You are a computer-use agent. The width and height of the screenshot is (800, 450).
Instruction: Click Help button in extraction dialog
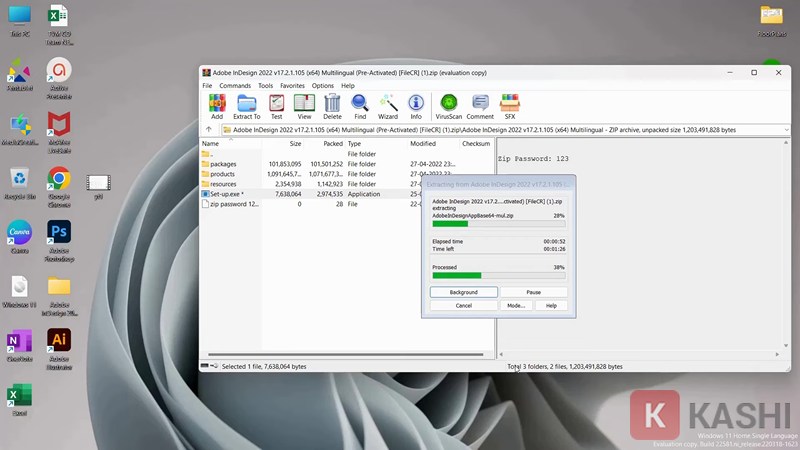(x=552, y=306)
